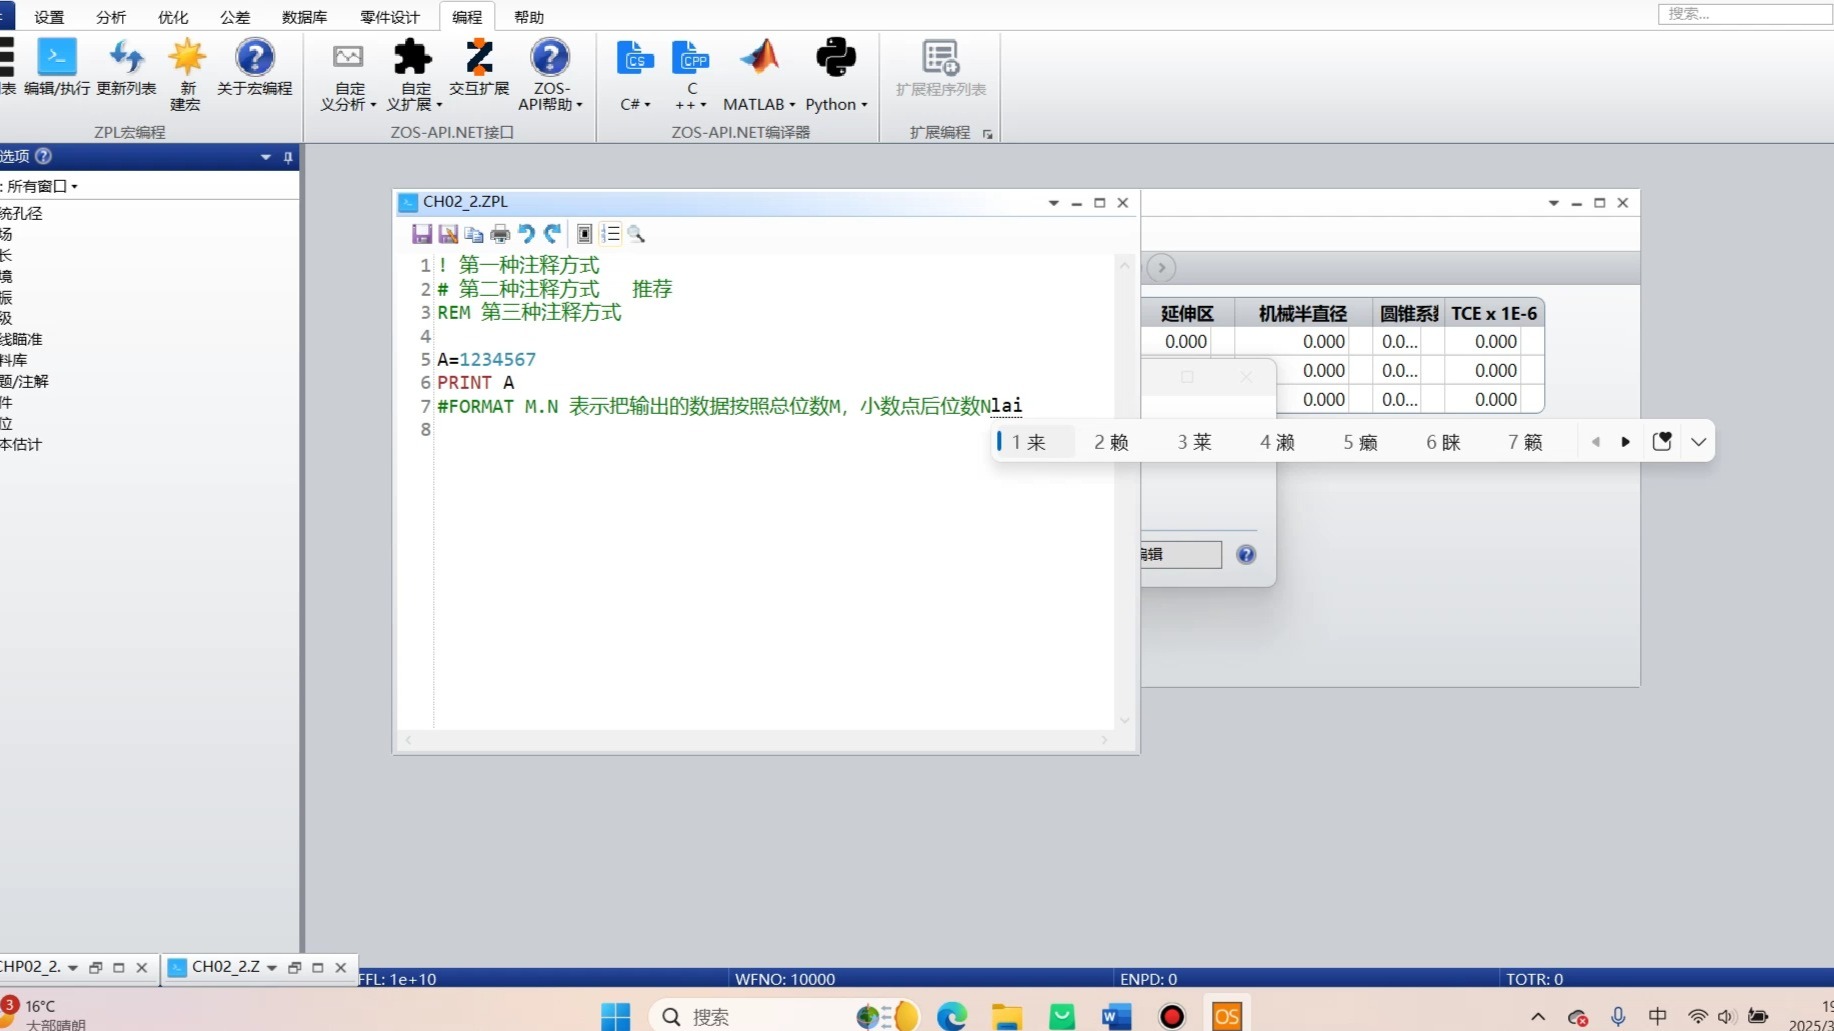Open the 帮助 ribbon tab
The image size is (1834, 1031).
pos(529,17)
